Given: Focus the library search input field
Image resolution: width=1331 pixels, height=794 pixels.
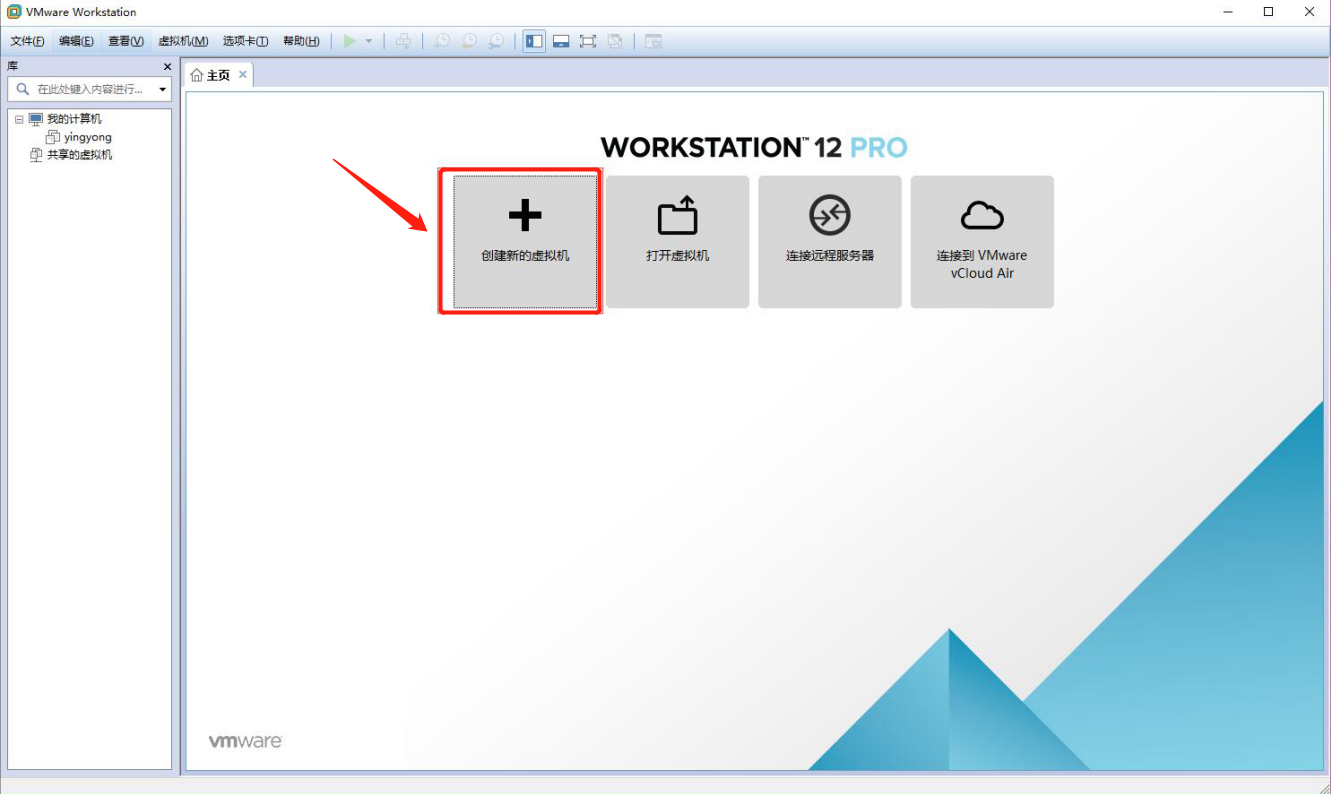Looking at the screenshot, I should pyautogui.click(x=88, y=89).
